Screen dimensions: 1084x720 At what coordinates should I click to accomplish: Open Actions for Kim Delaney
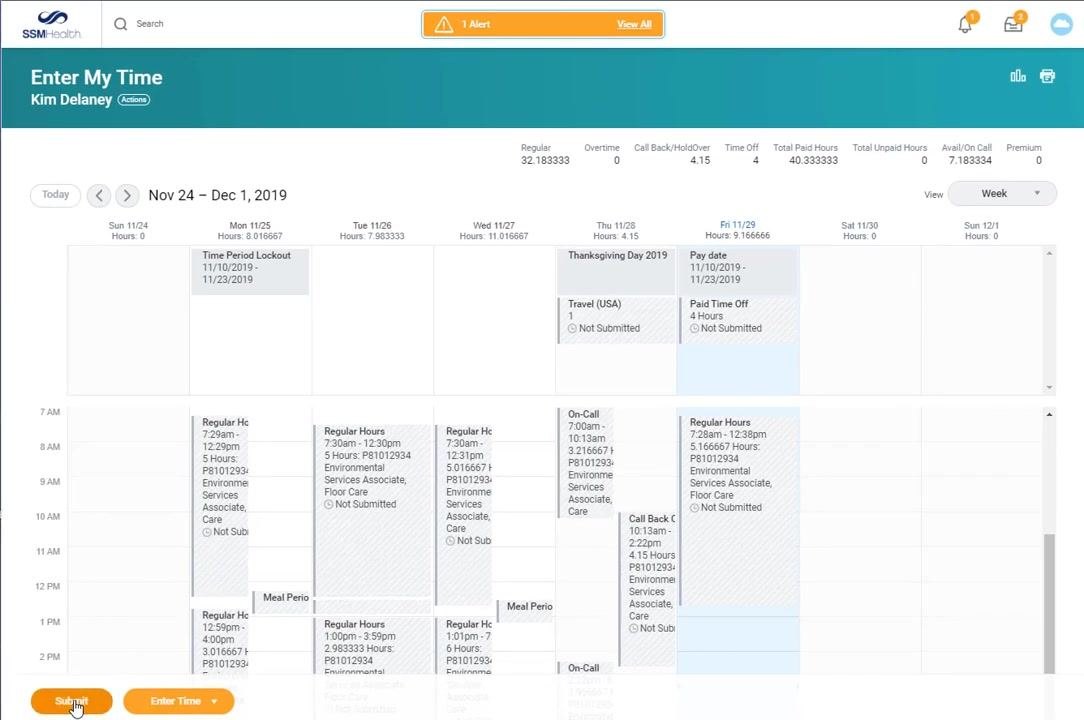[133, 100]
